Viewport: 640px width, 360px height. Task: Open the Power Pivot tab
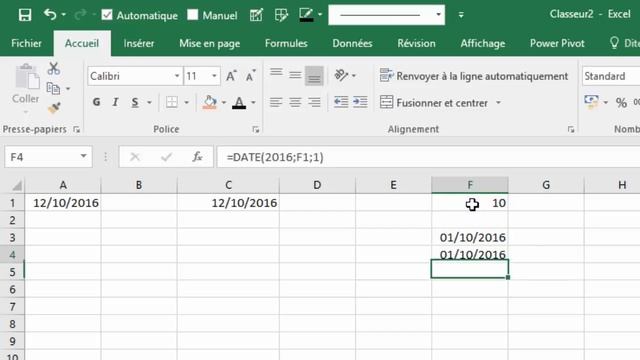pos(557,43)
